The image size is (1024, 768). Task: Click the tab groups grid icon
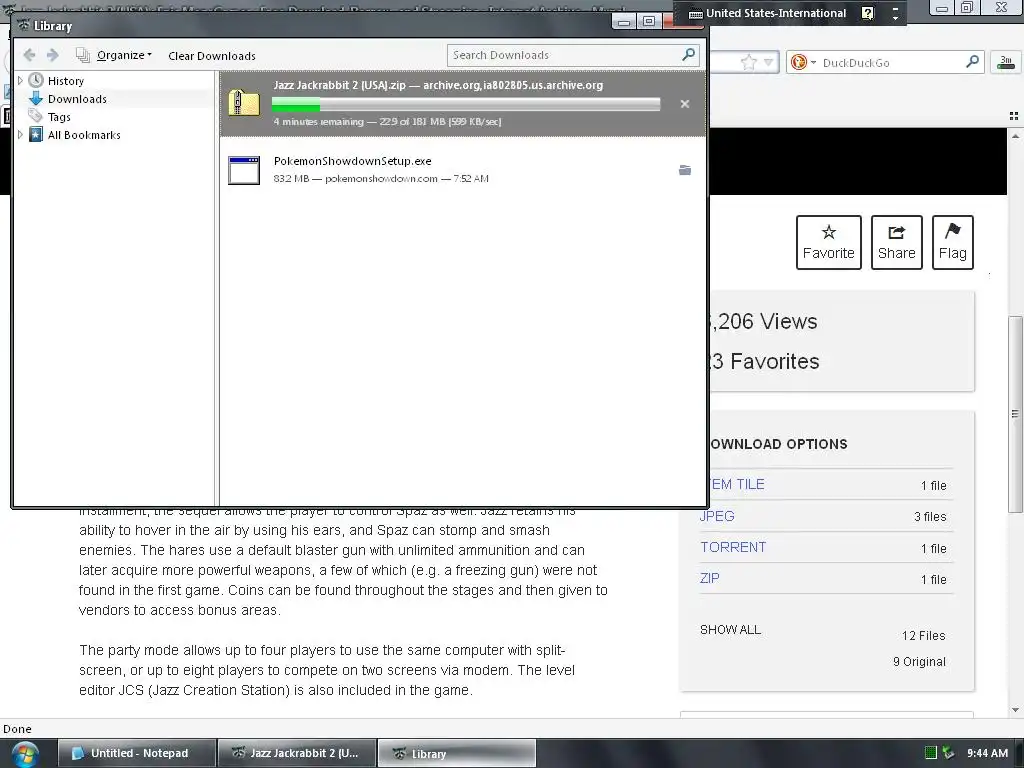pos(1014,116)
